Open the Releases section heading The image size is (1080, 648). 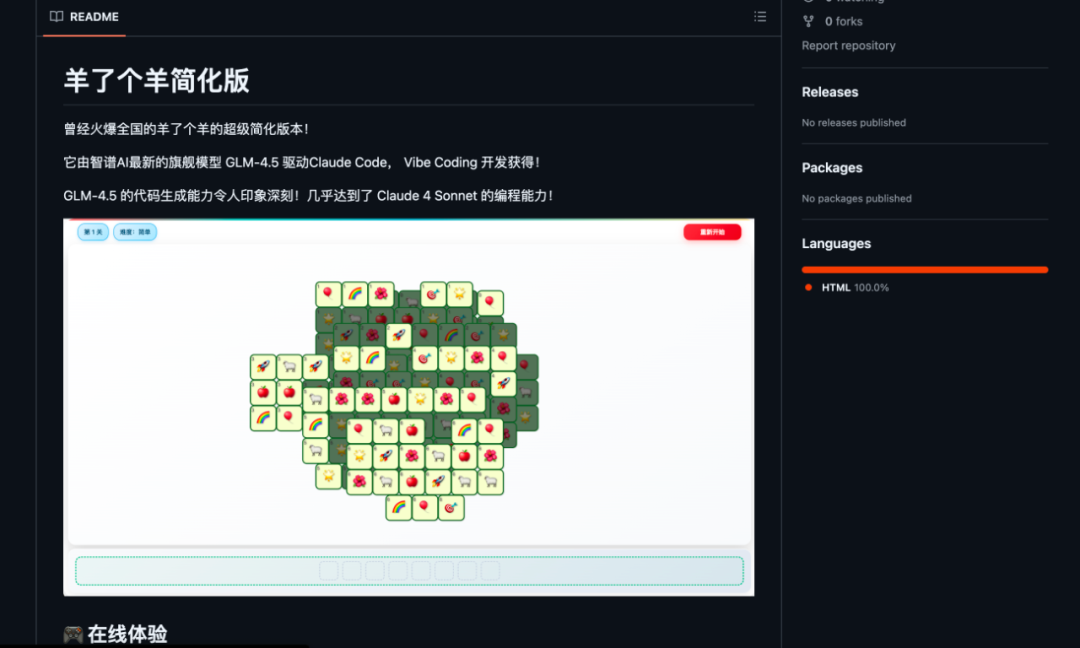pyautogui.click(x=830, y=92)
